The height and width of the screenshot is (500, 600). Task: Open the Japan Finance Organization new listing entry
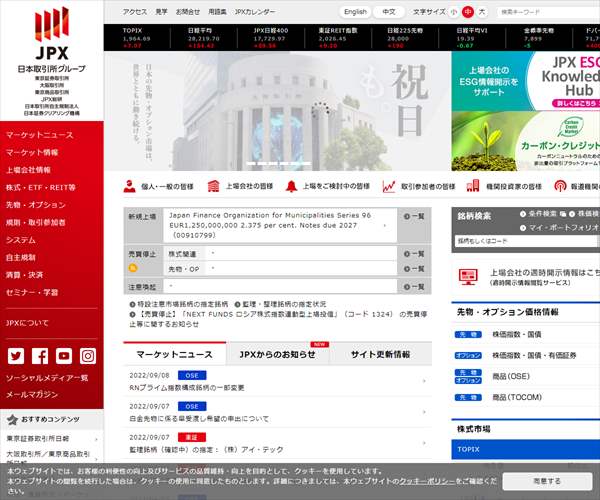(280, 225)
